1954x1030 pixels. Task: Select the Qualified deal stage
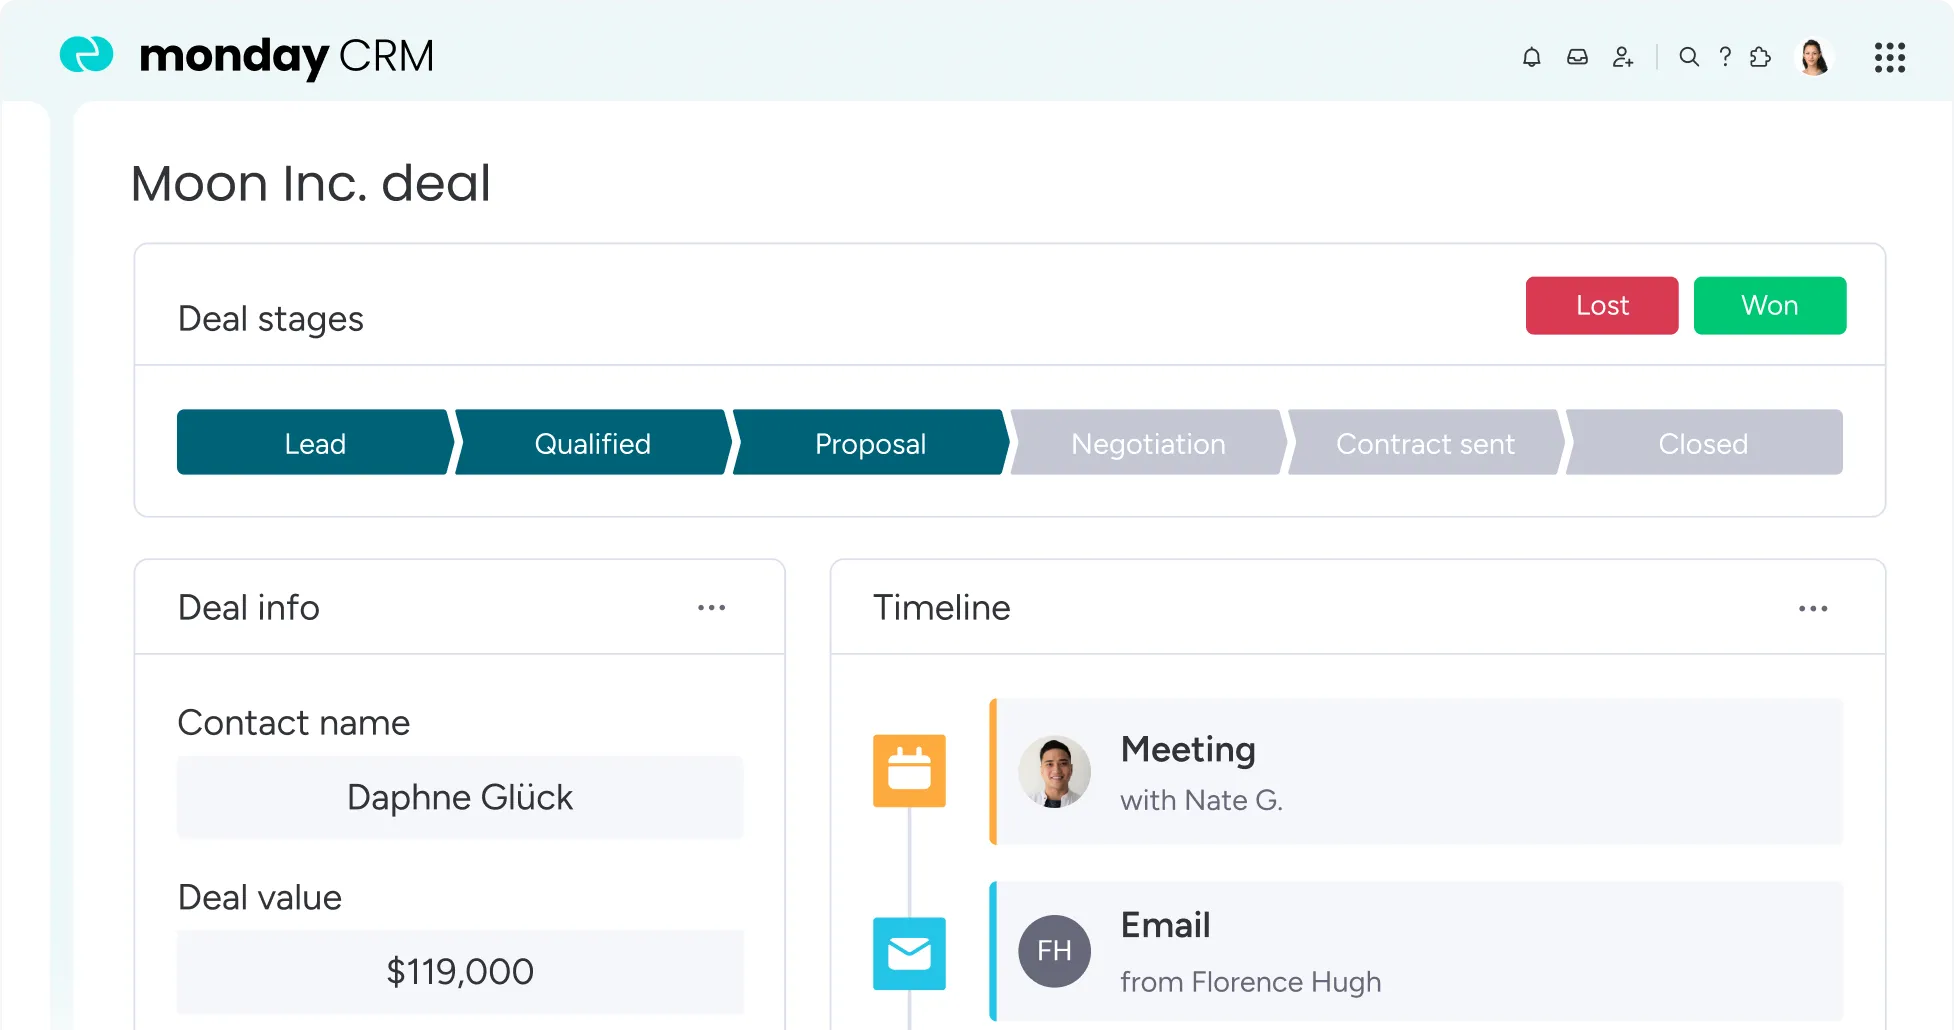point(593,442)
